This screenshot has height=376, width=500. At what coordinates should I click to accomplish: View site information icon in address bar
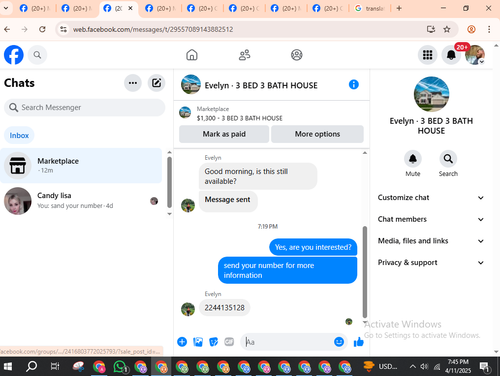pos(63,29)
